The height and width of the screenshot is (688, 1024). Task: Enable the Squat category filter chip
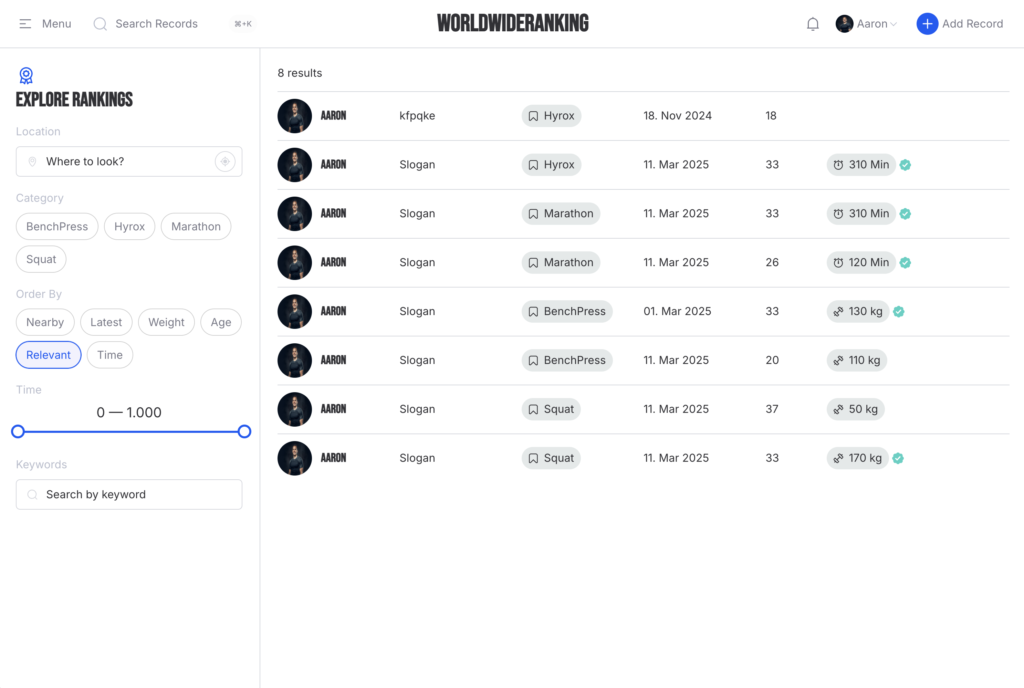click(41, 260)
